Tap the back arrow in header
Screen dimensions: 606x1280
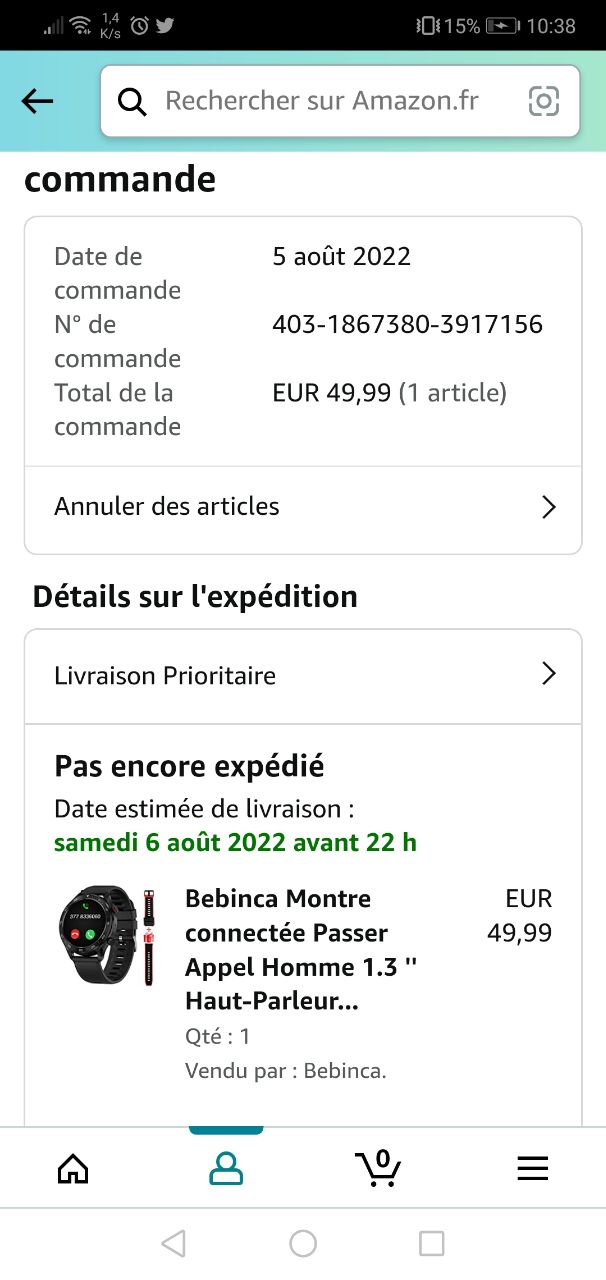point(37,101)
